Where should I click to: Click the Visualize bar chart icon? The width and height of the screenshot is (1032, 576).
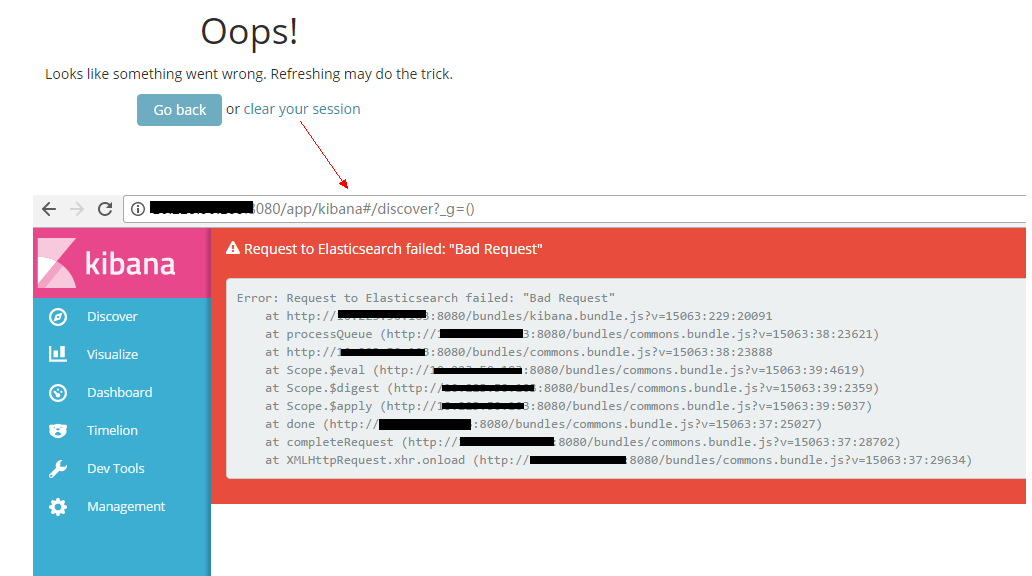click(58, 354)
